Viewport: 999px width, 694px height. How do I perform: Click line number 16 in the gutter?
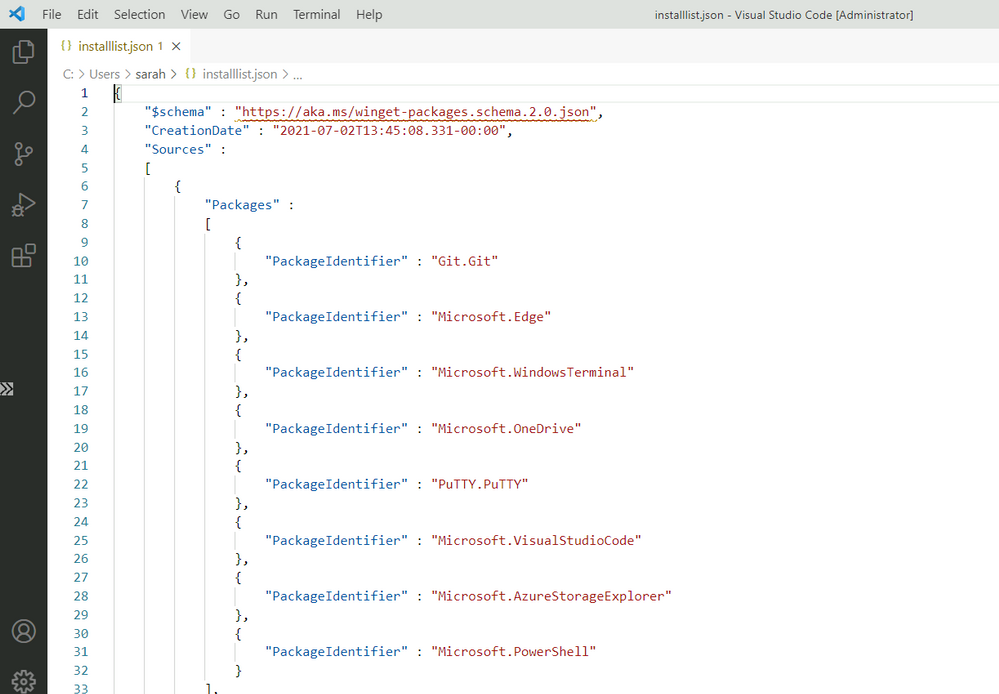coord(80,372)
